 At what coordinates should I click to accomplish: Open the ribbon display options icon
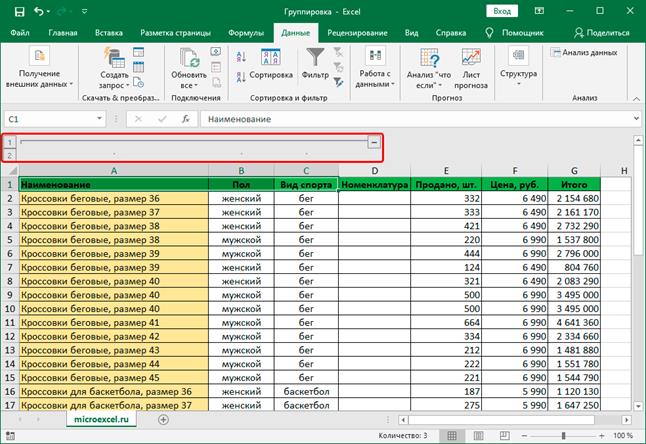tap(539, 11)
